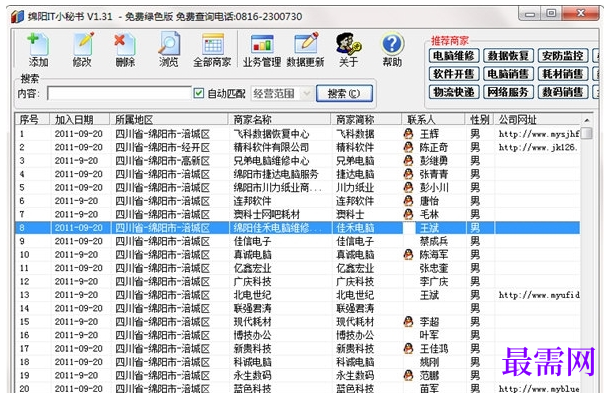This screenshot has width=614, height=393.
Task: Click the 搜索(C) button
Action: [x=344, y=94]
